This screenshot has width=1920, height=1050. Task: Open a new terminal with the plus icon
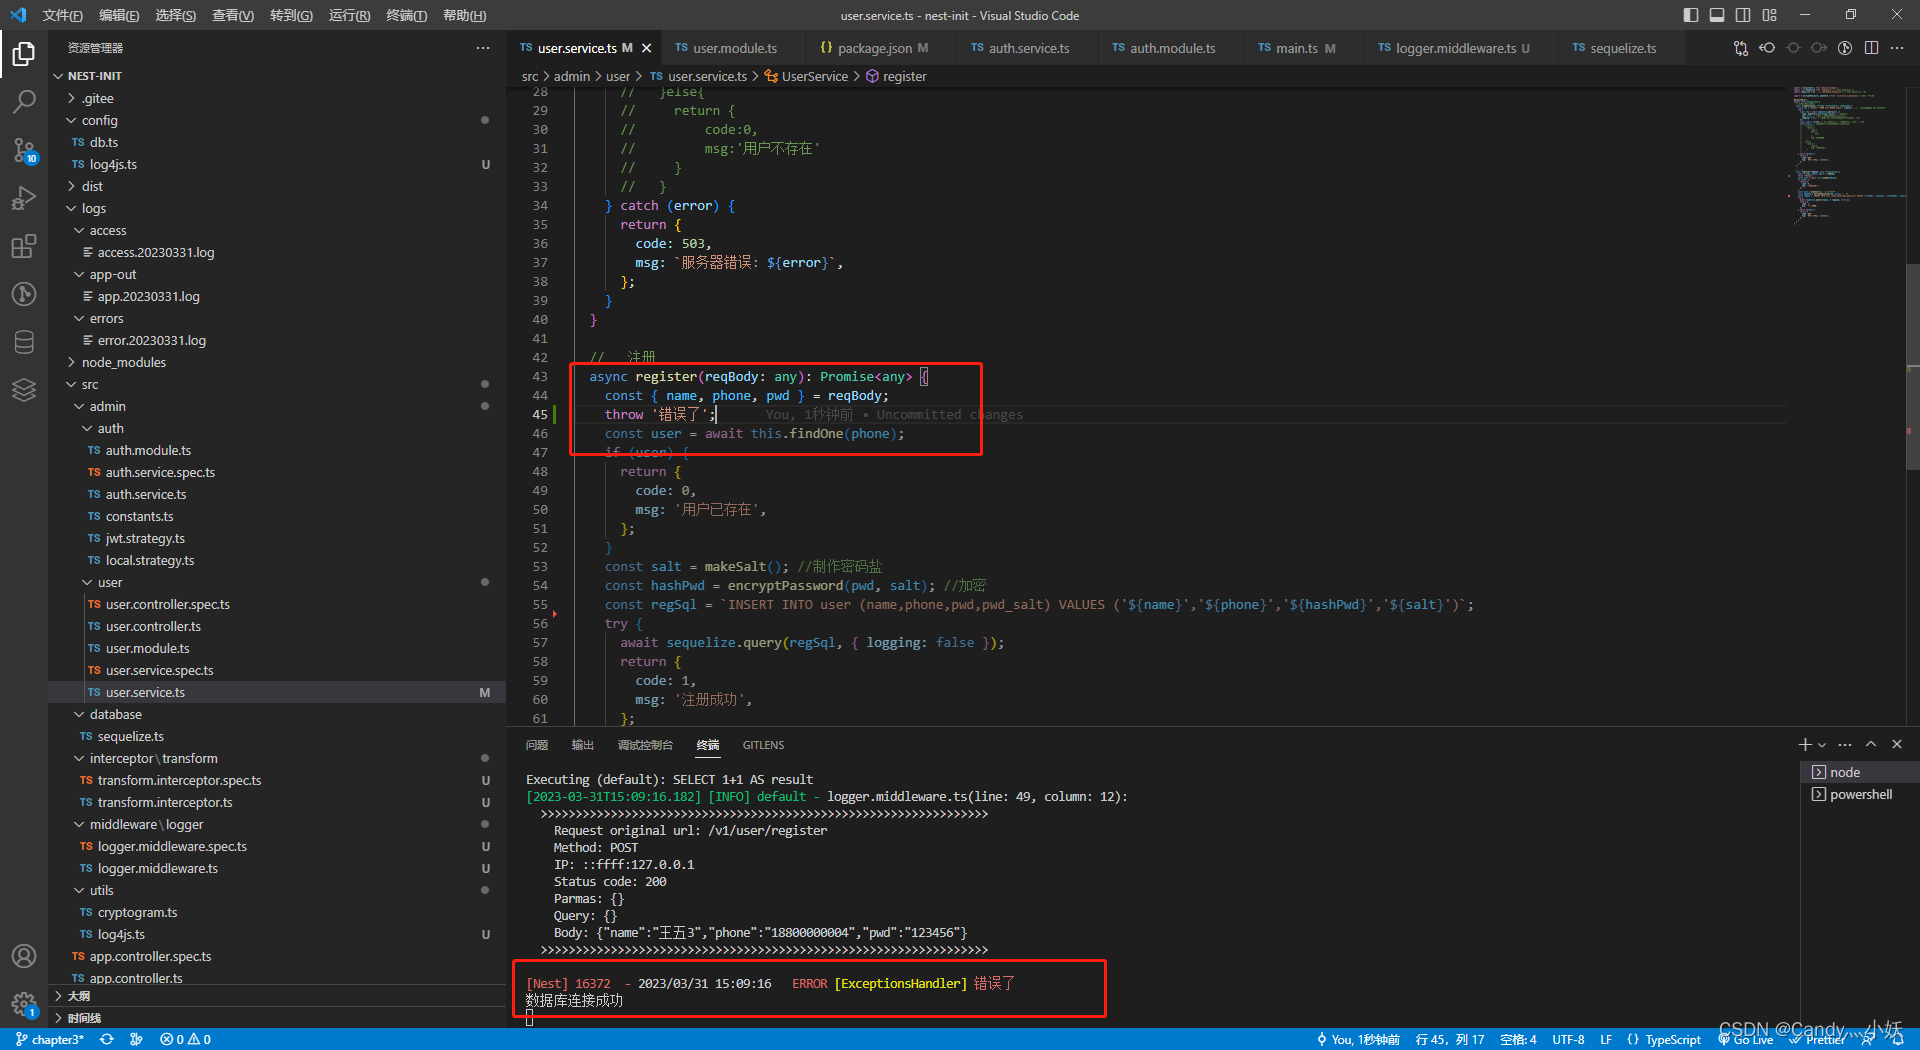click(x=1803, y=744)
